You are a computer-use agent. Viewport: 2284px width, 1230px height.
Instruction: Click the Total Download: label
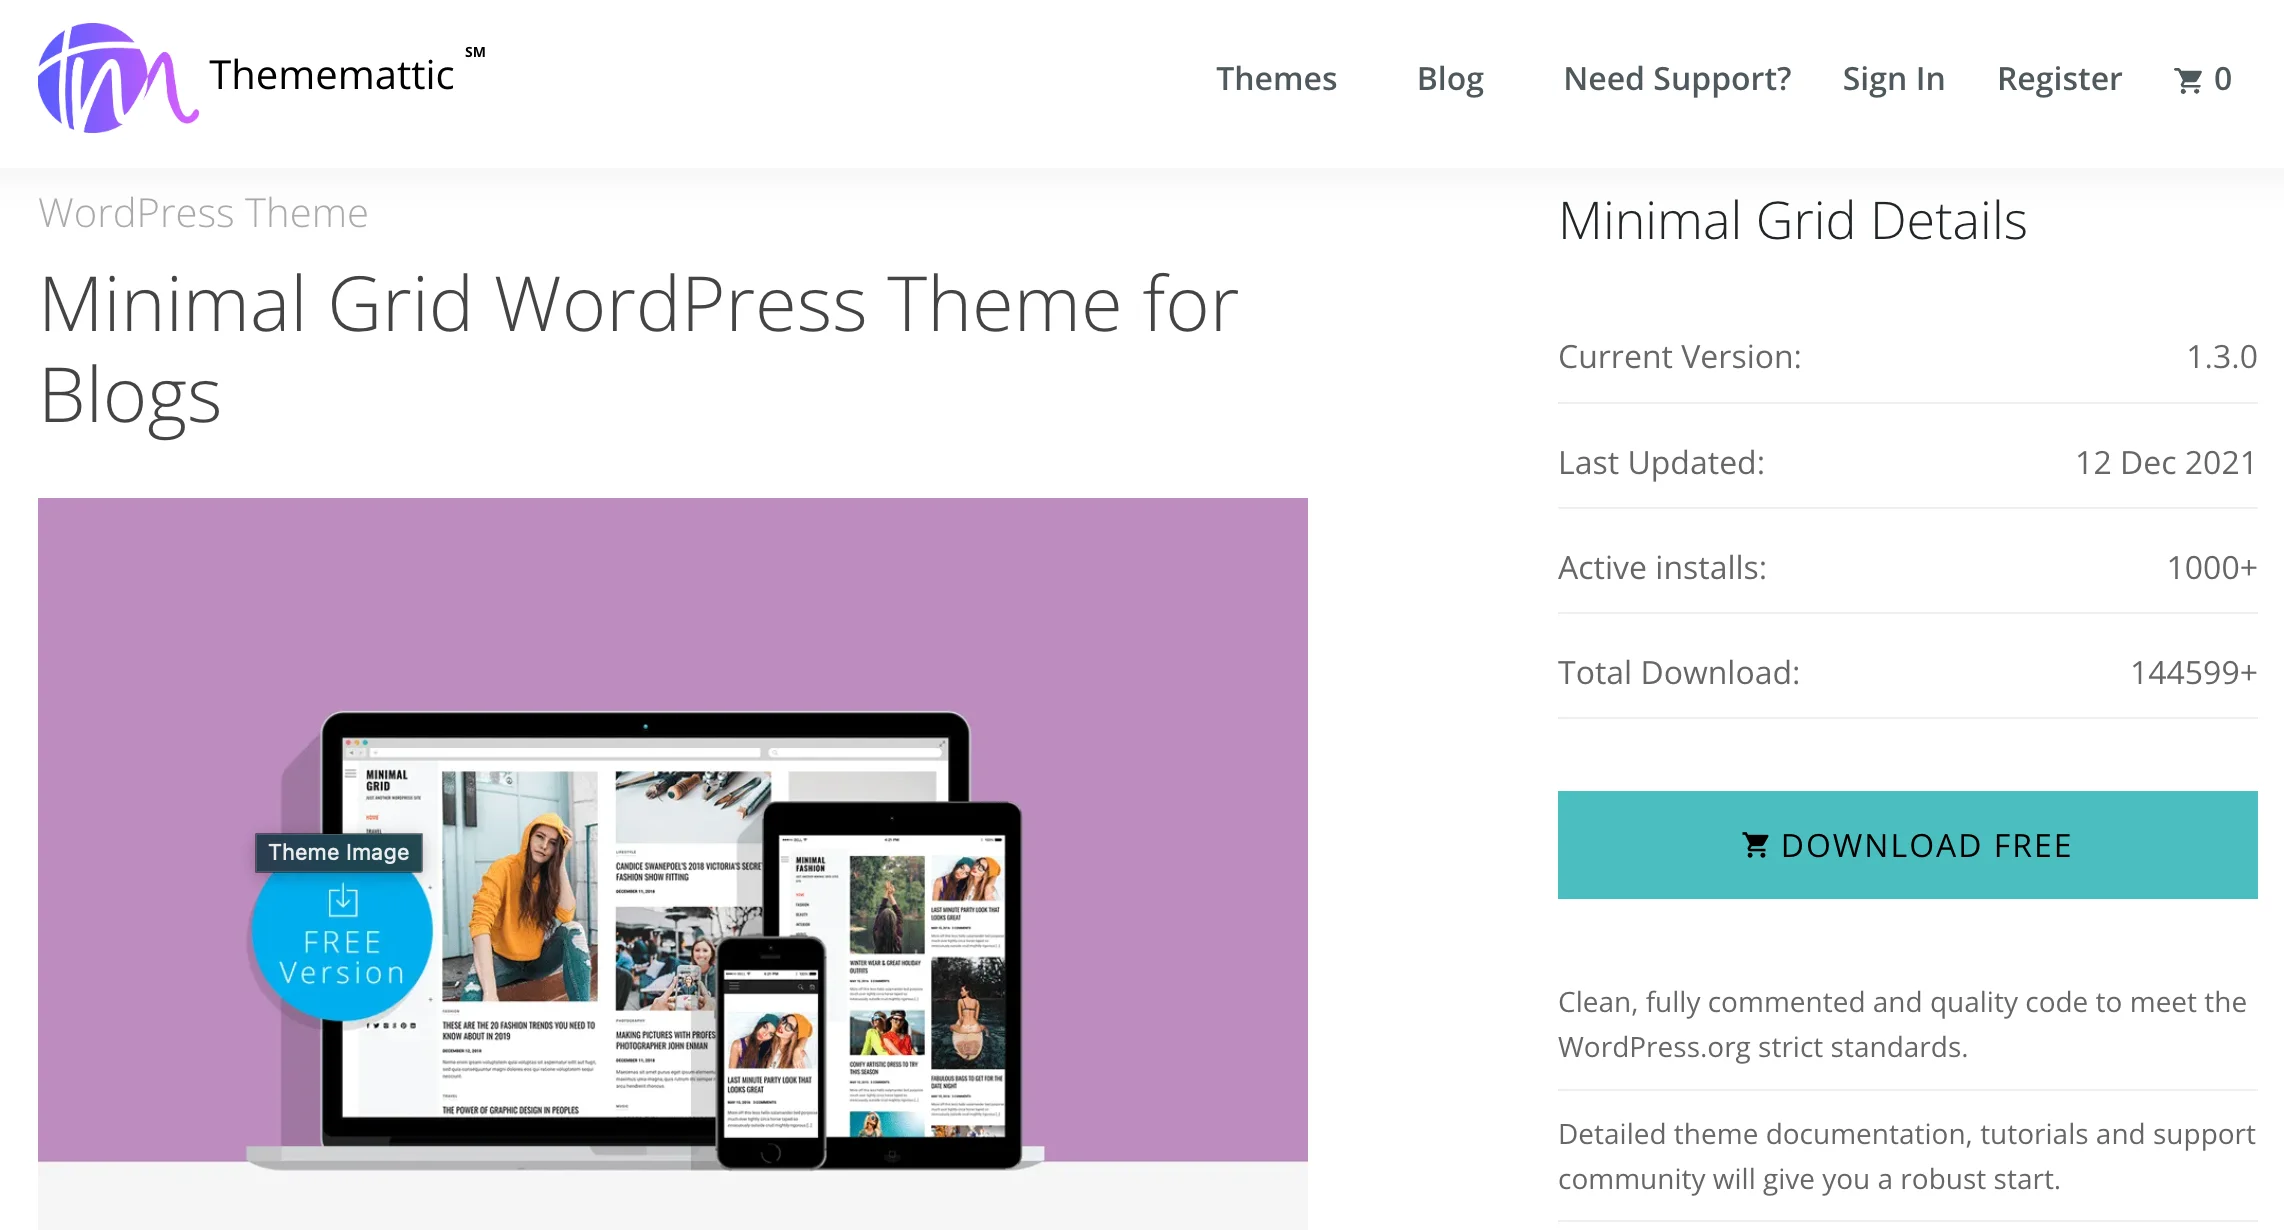point(1679,672)
